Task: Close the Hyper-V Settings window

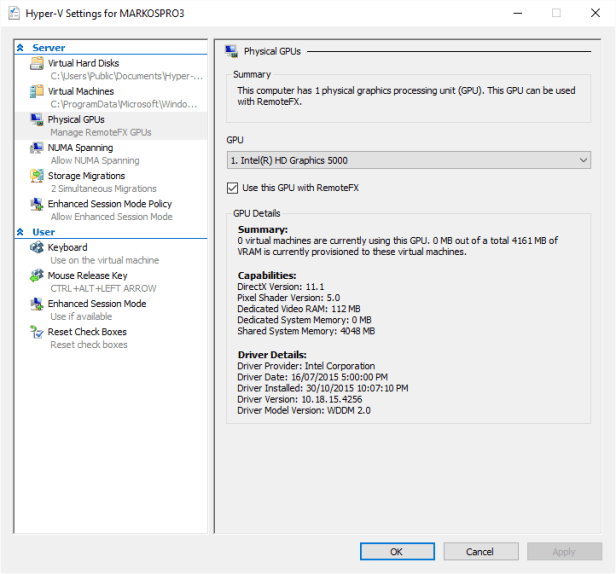Action: tap(595, 14)
